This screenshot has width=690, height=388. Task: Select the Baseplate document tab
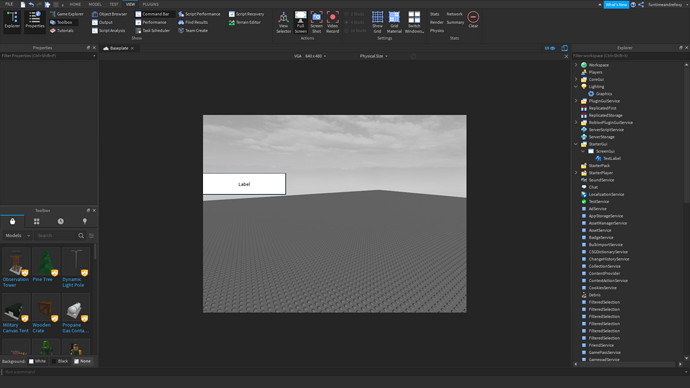pos(119,48)
